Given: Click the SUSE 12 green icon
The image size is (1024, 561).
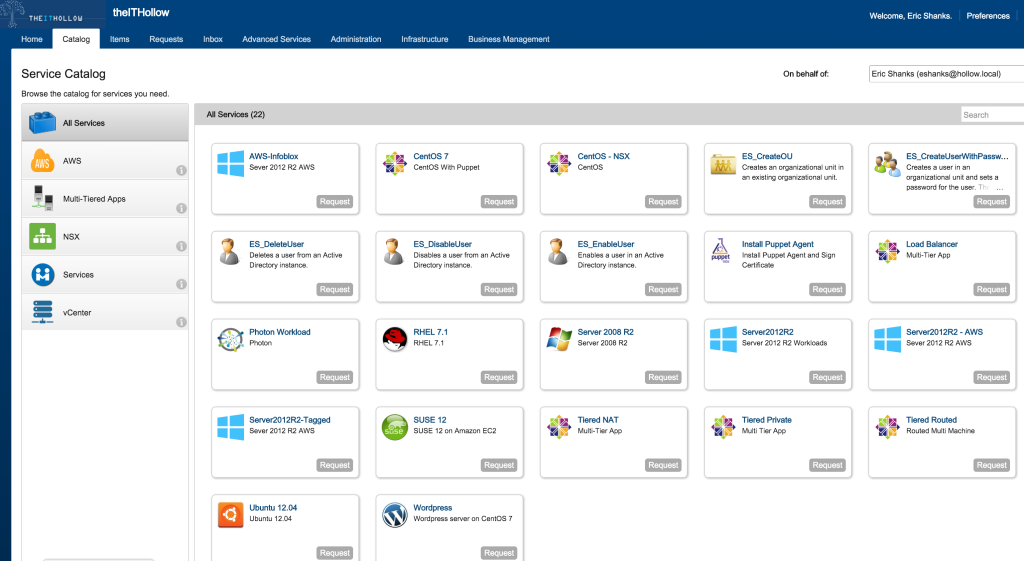Looking at the screenshot, I should (x=395, y=427).
